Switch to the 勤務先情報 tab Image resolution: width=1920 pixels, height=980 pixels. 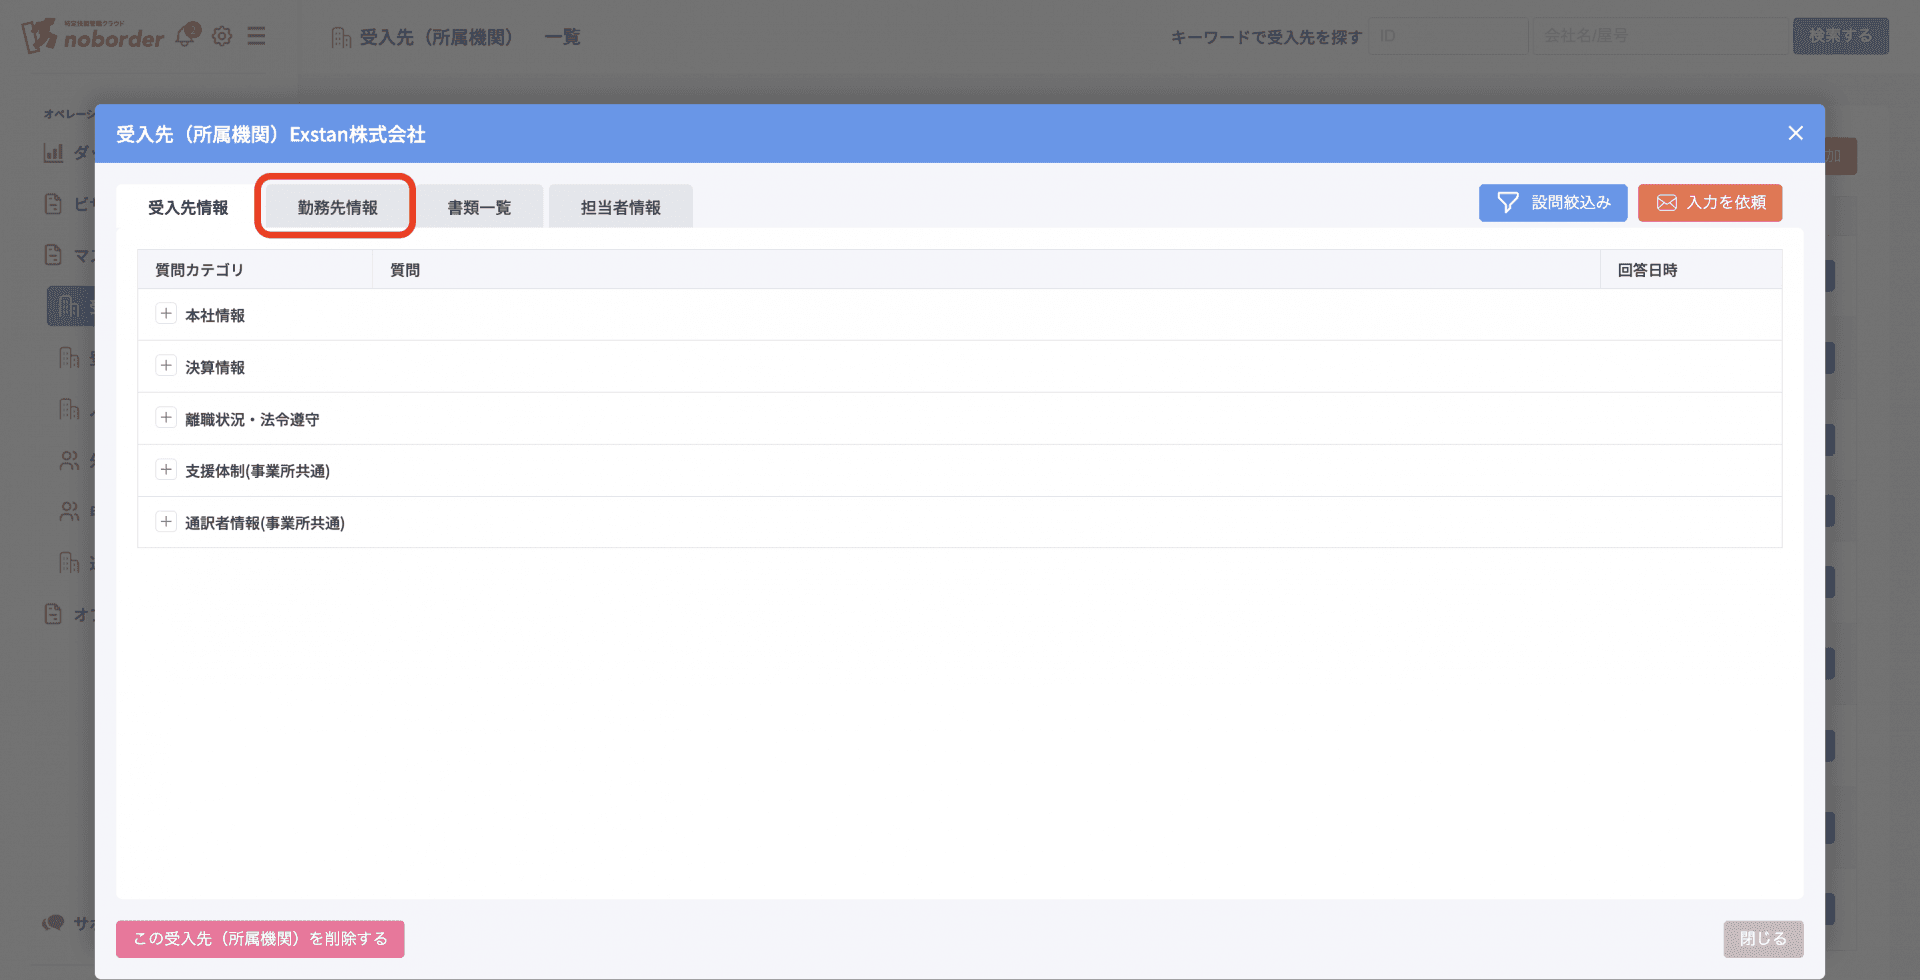click(x=337, y=207)
